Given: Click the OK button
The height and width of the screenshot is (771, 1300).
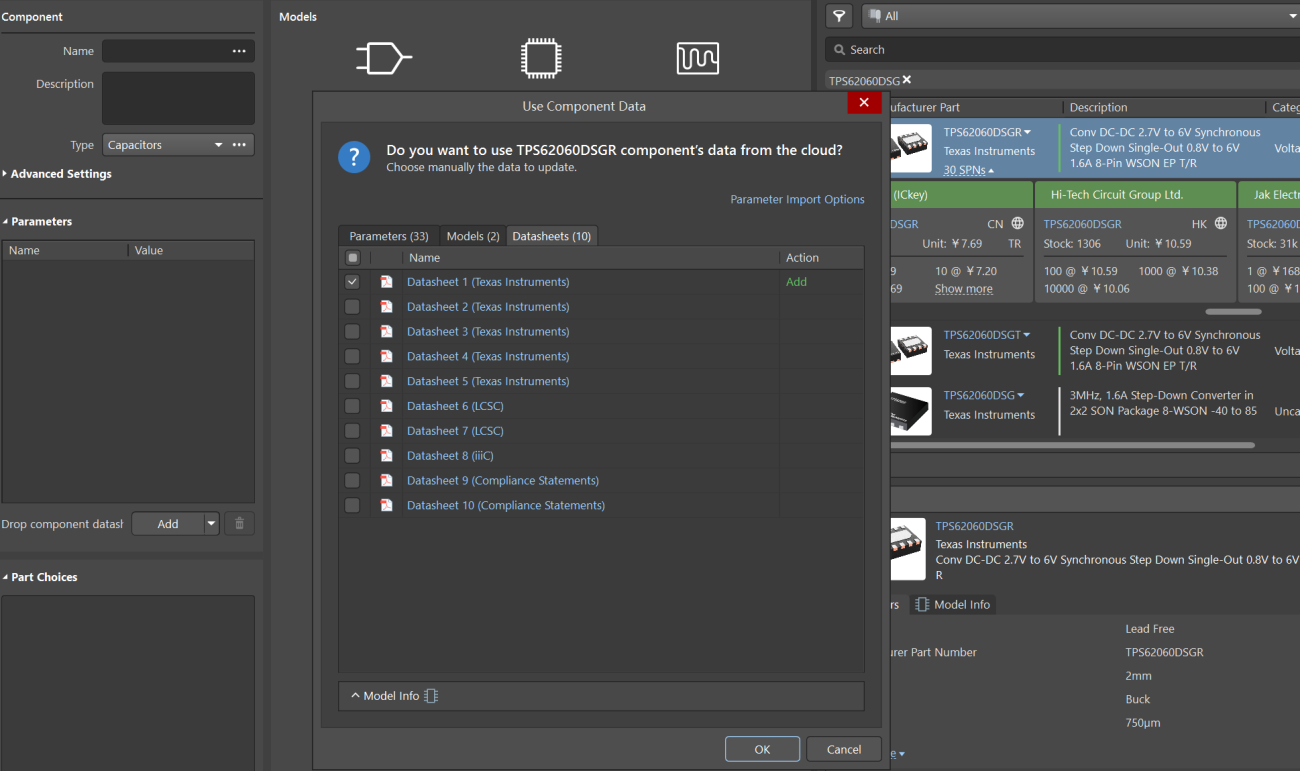Looking at the screenshot, I should (762, 749).
